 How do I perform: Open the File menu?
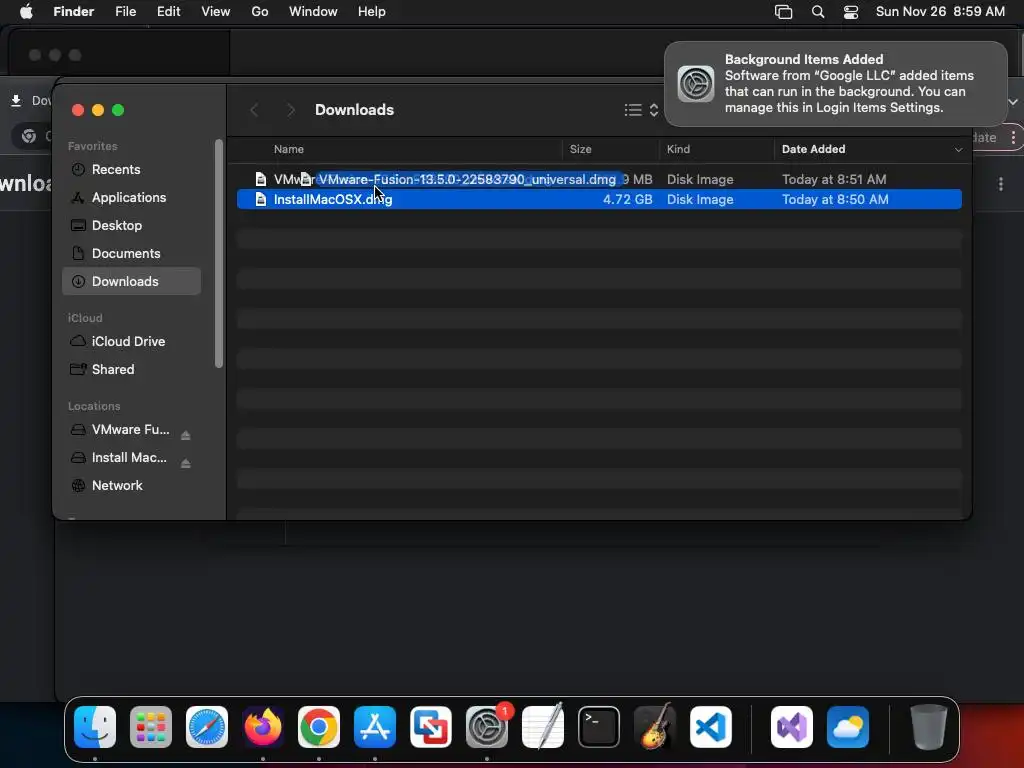(125, 12)
